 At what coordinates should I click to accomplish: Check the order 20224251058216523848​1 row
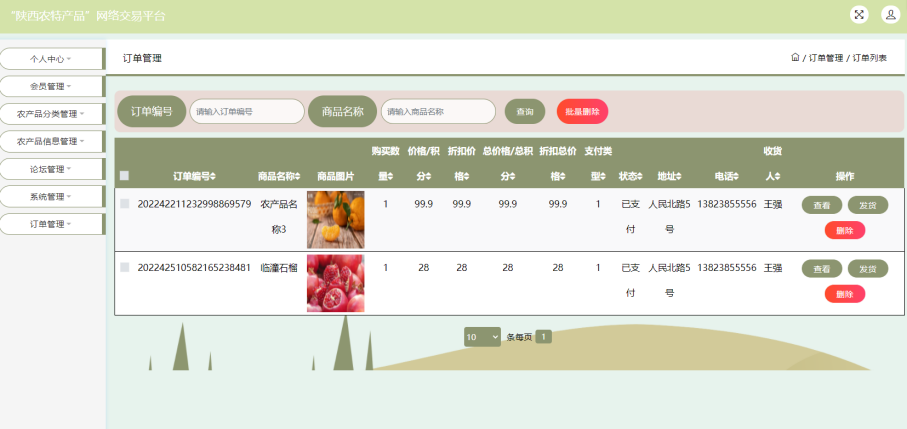124,267
